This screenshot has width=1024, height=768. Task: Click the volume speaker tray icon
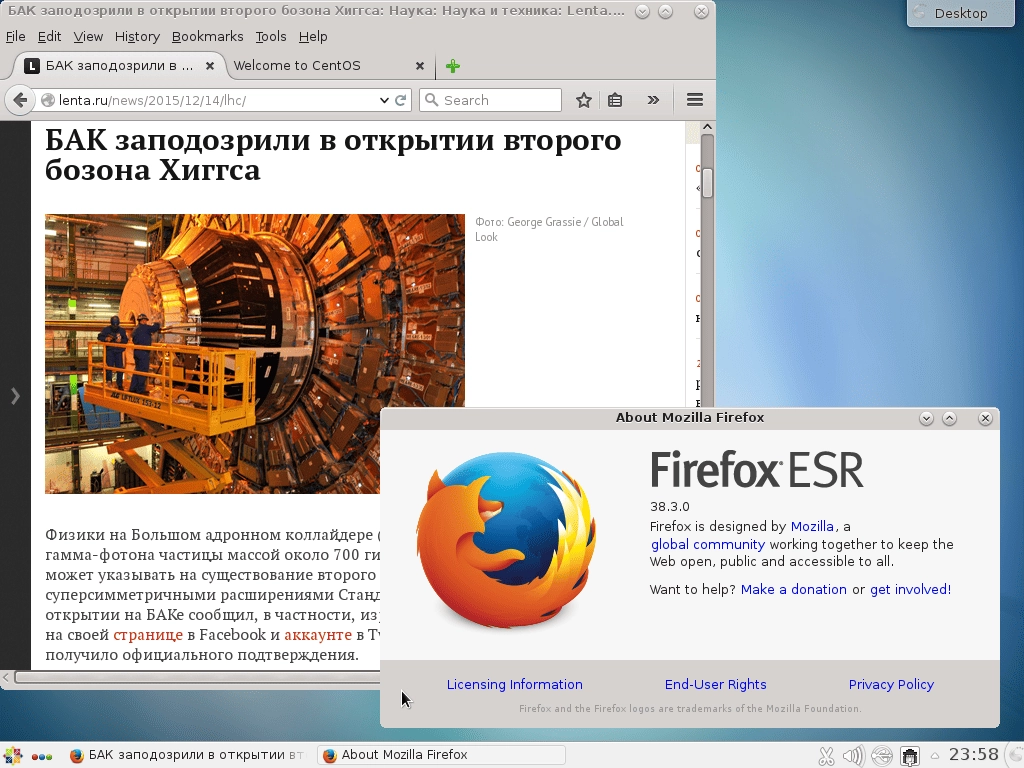tap(853, 756)
